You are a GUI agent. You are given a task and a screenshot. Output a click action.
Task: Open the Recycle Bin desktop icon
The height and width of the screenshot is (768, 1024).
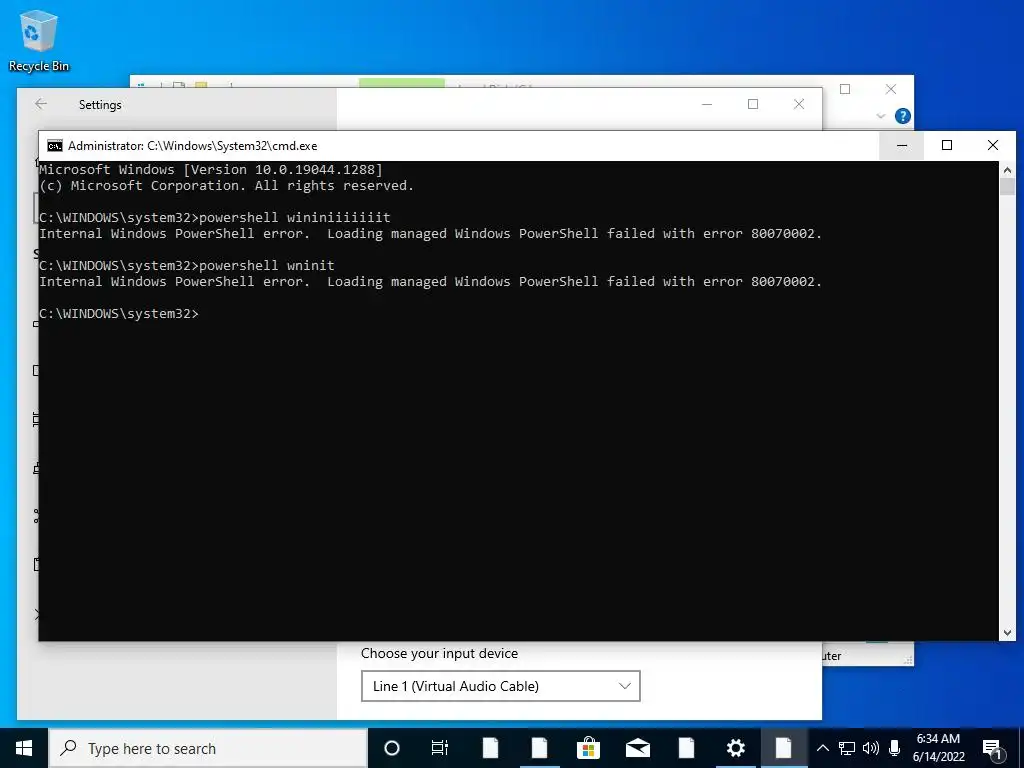click(39, 40)
